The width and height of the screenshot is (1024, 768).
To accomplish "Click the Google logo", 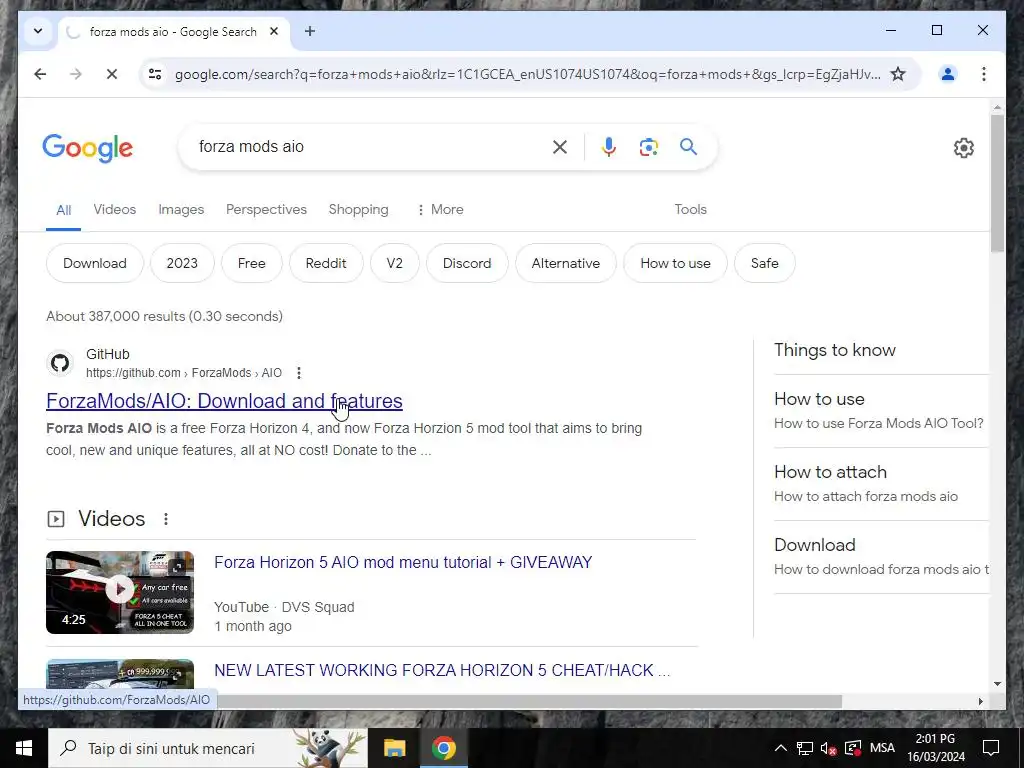I will click(88, 148).
